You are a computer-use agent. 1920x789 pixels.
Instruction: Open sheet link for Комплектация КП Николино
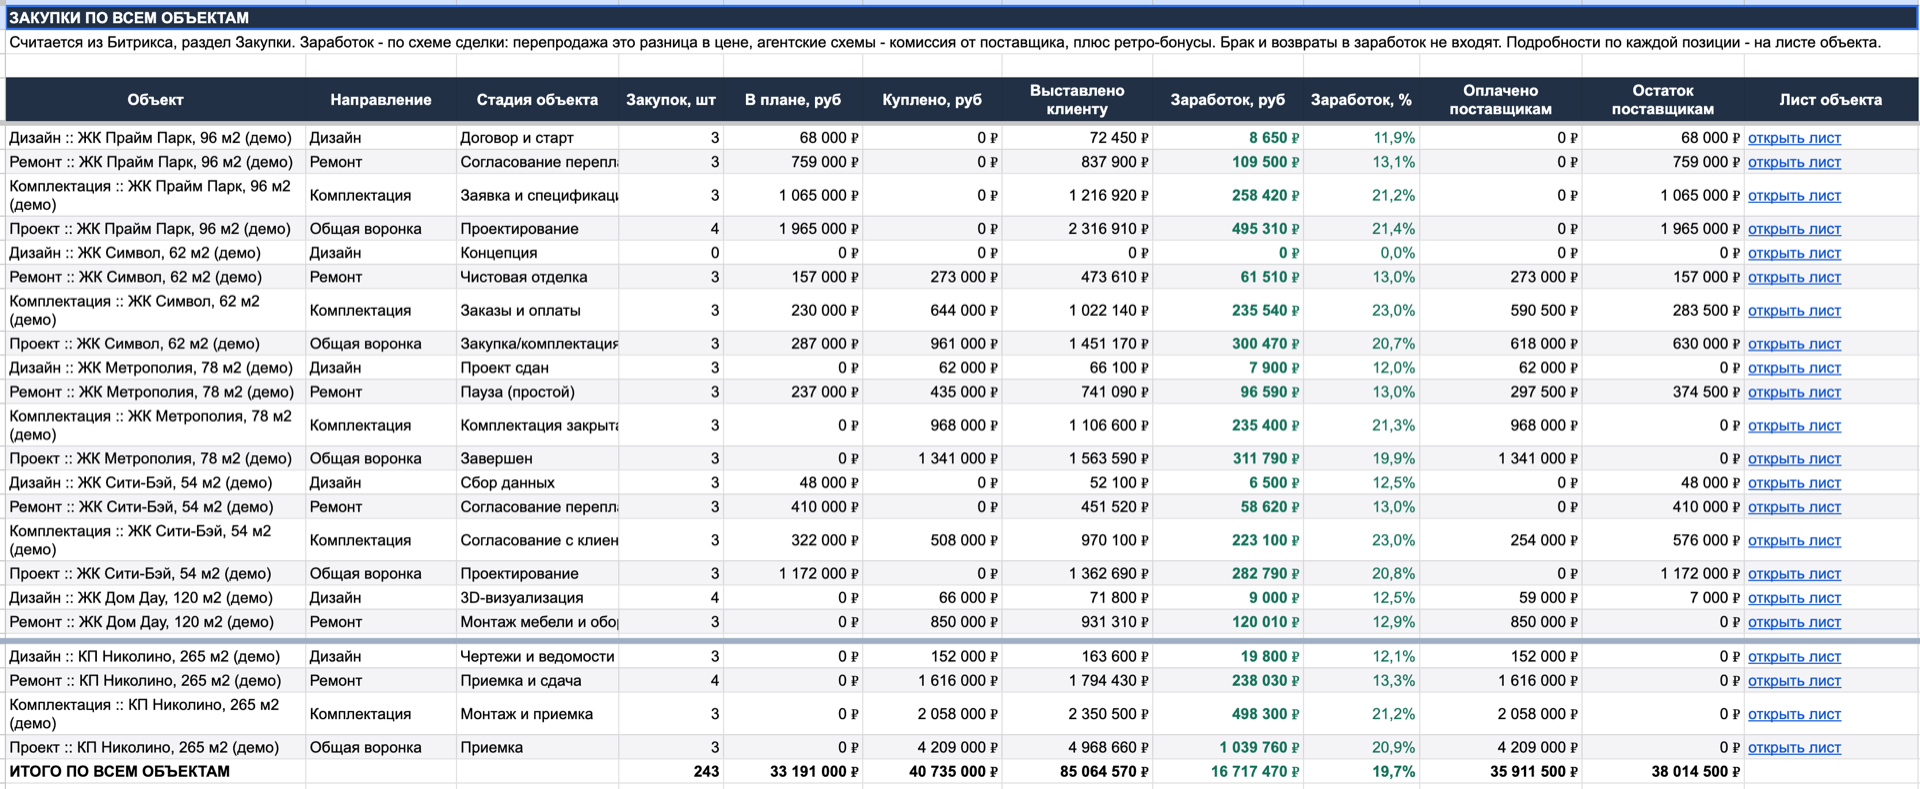click(x=1794, y=715)
